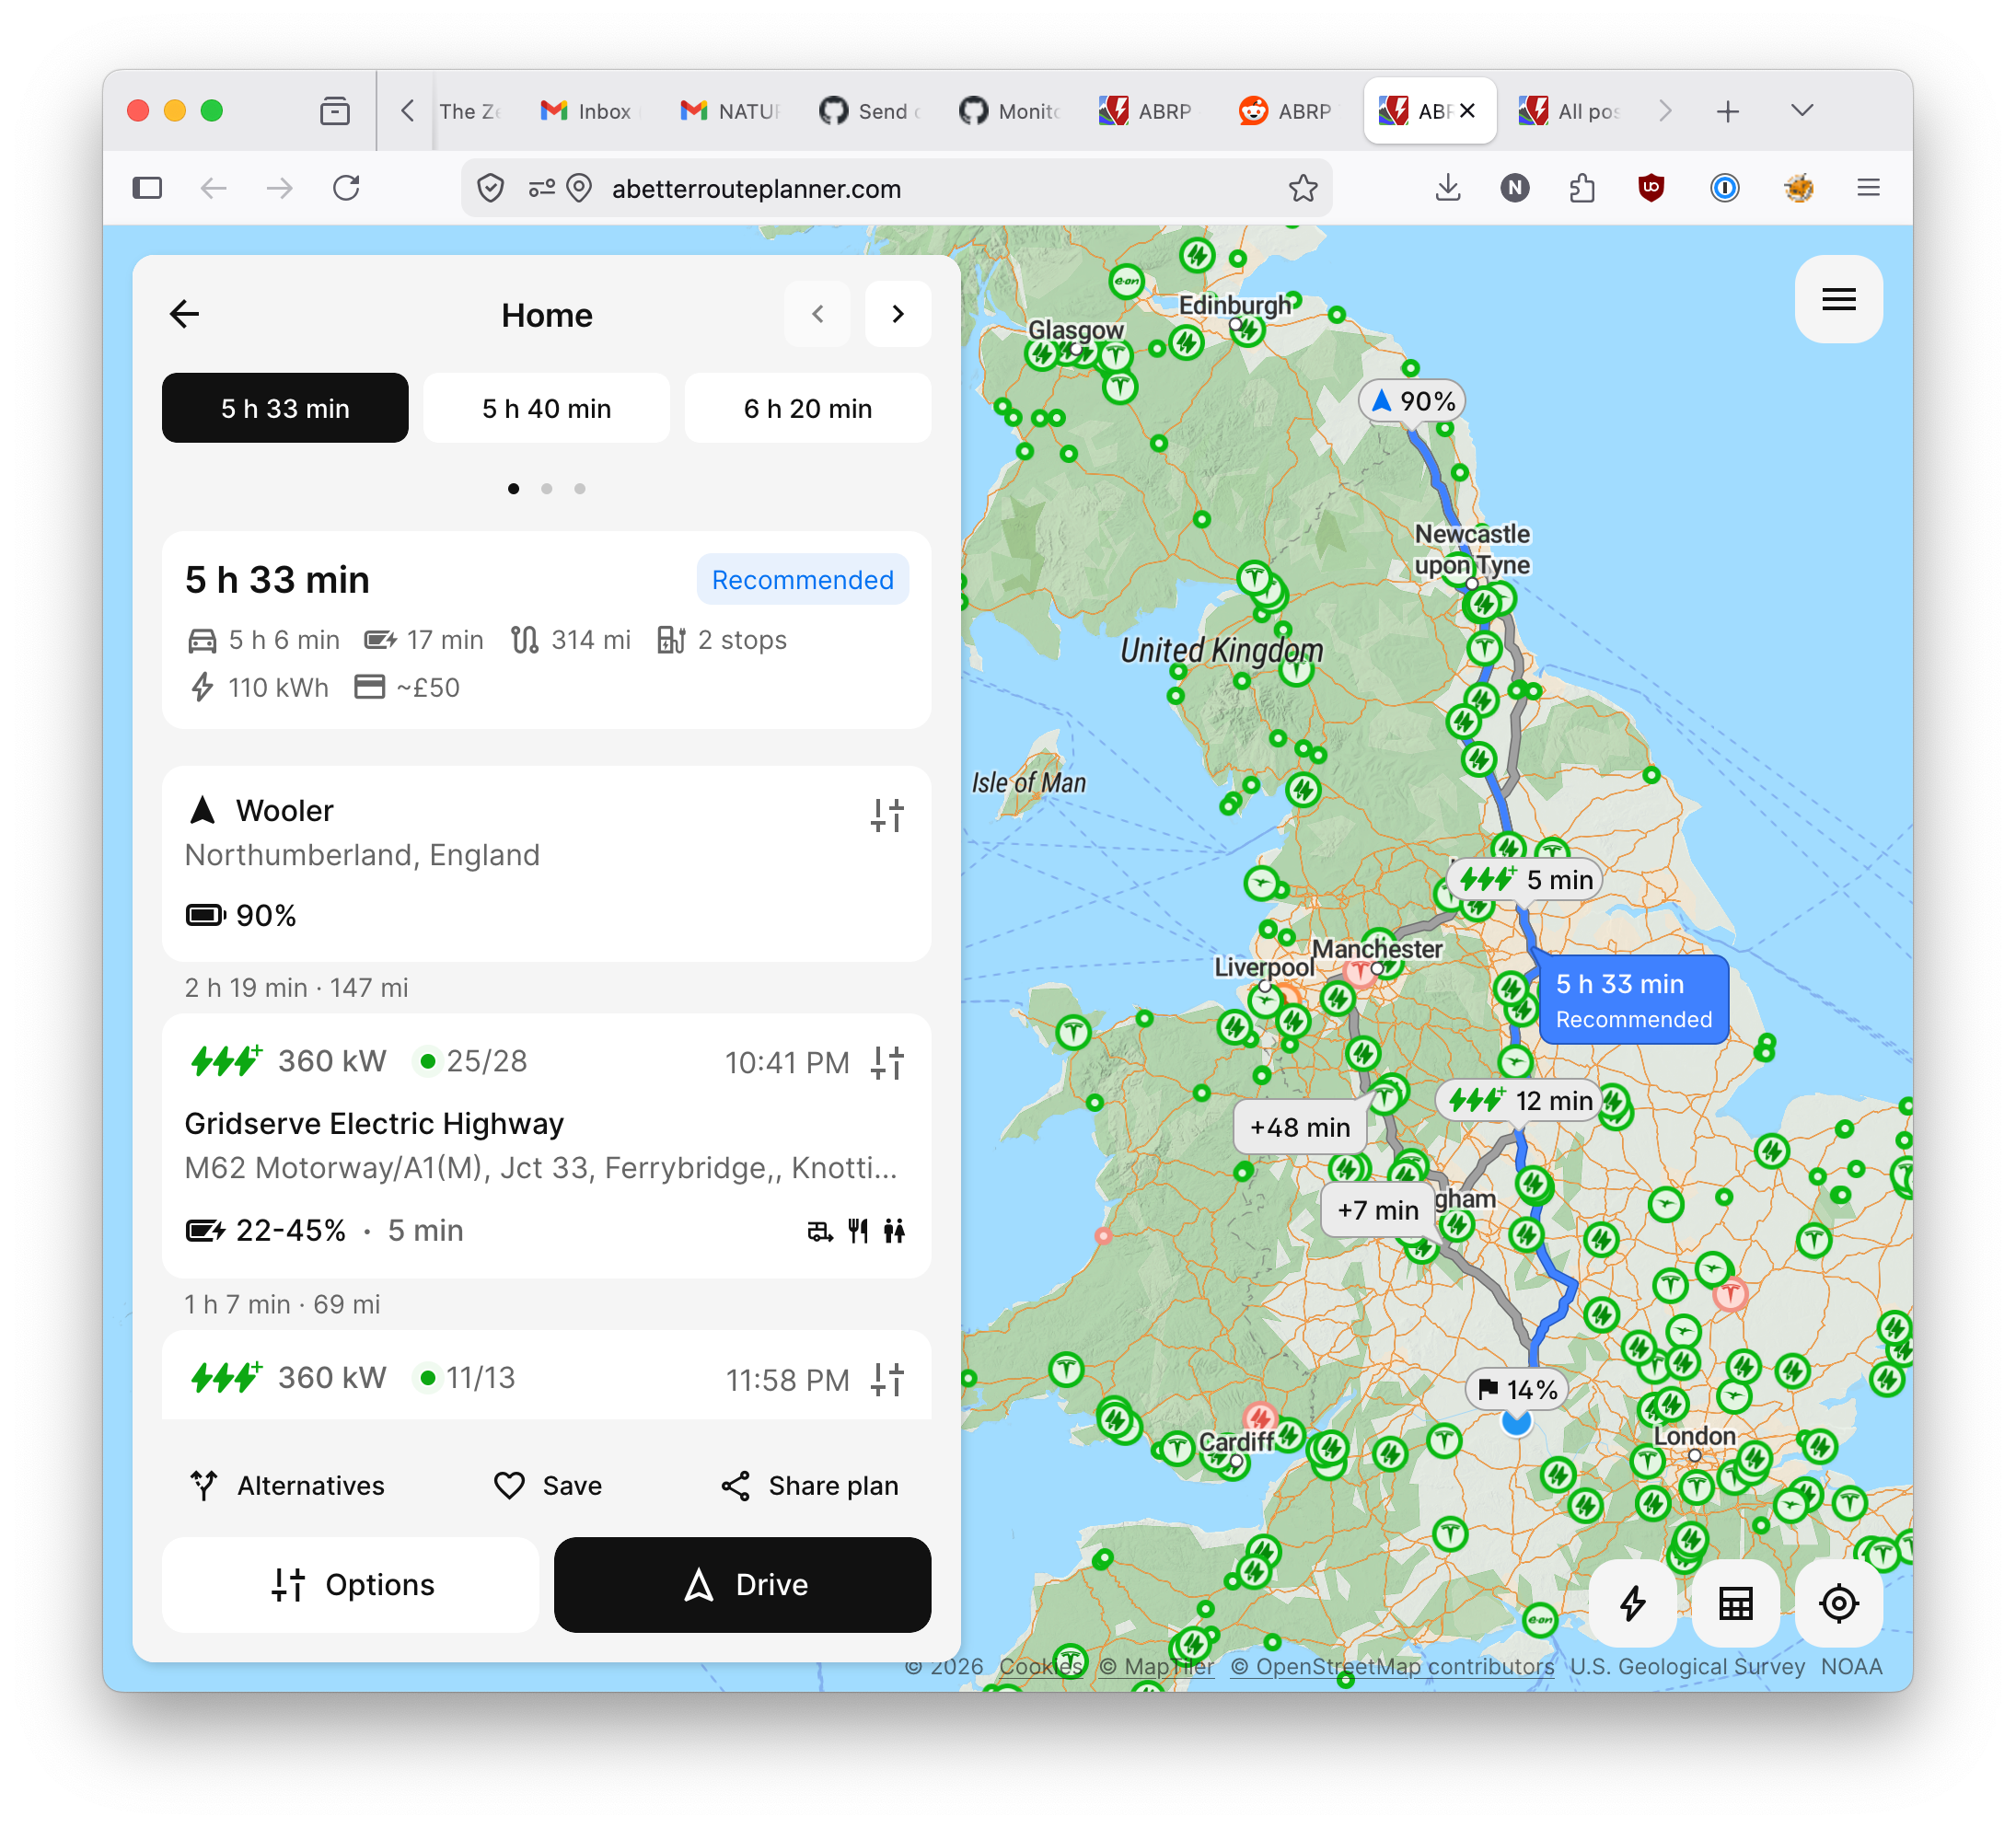Open the Cookies link
The width and height of the screenshot is (2016, 1828).
pyautogui.click(x=1040, y=1667)
